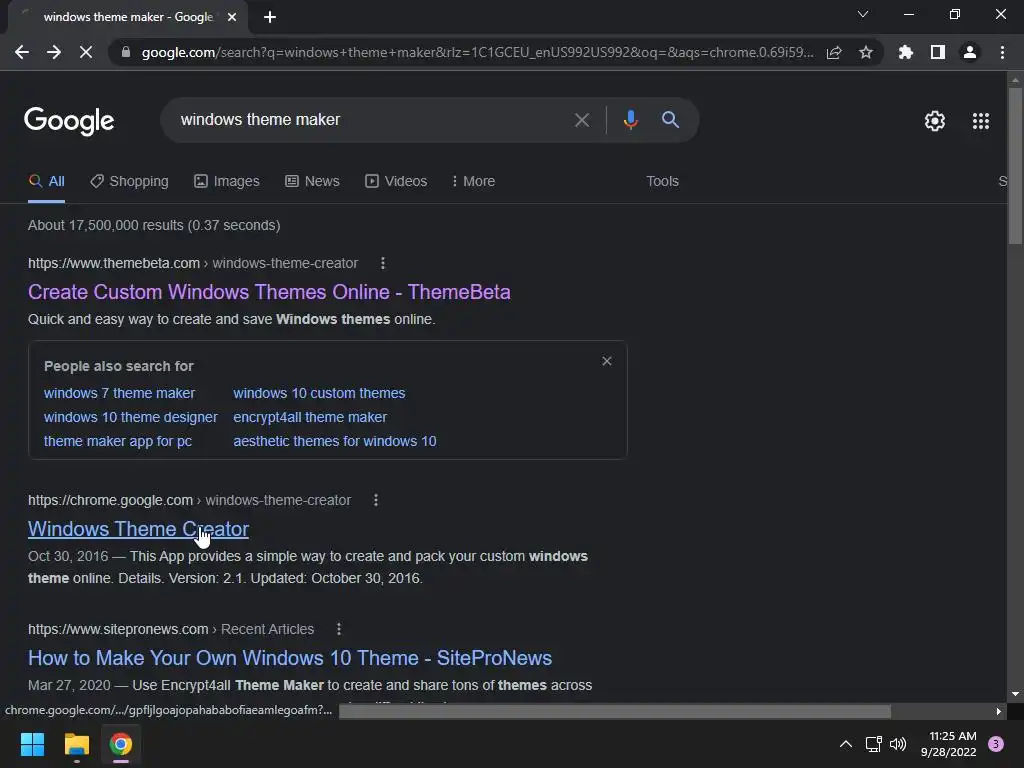Open How to Make Your Own Windows 10 Theme

pos(290,658)
